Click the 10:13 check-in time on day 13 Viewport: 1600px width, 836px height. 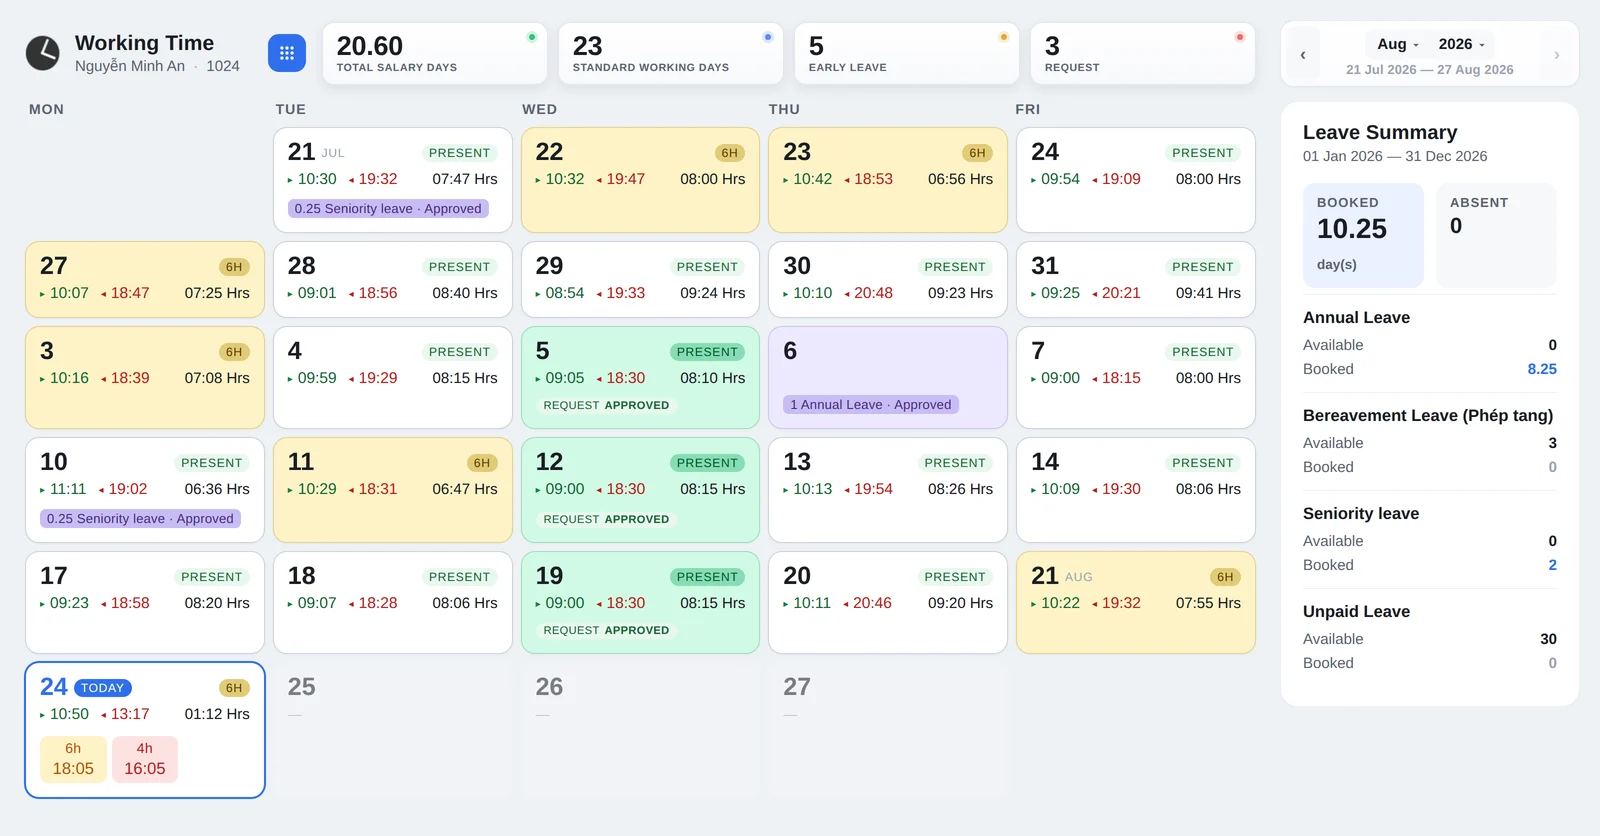tap(812, 489)
